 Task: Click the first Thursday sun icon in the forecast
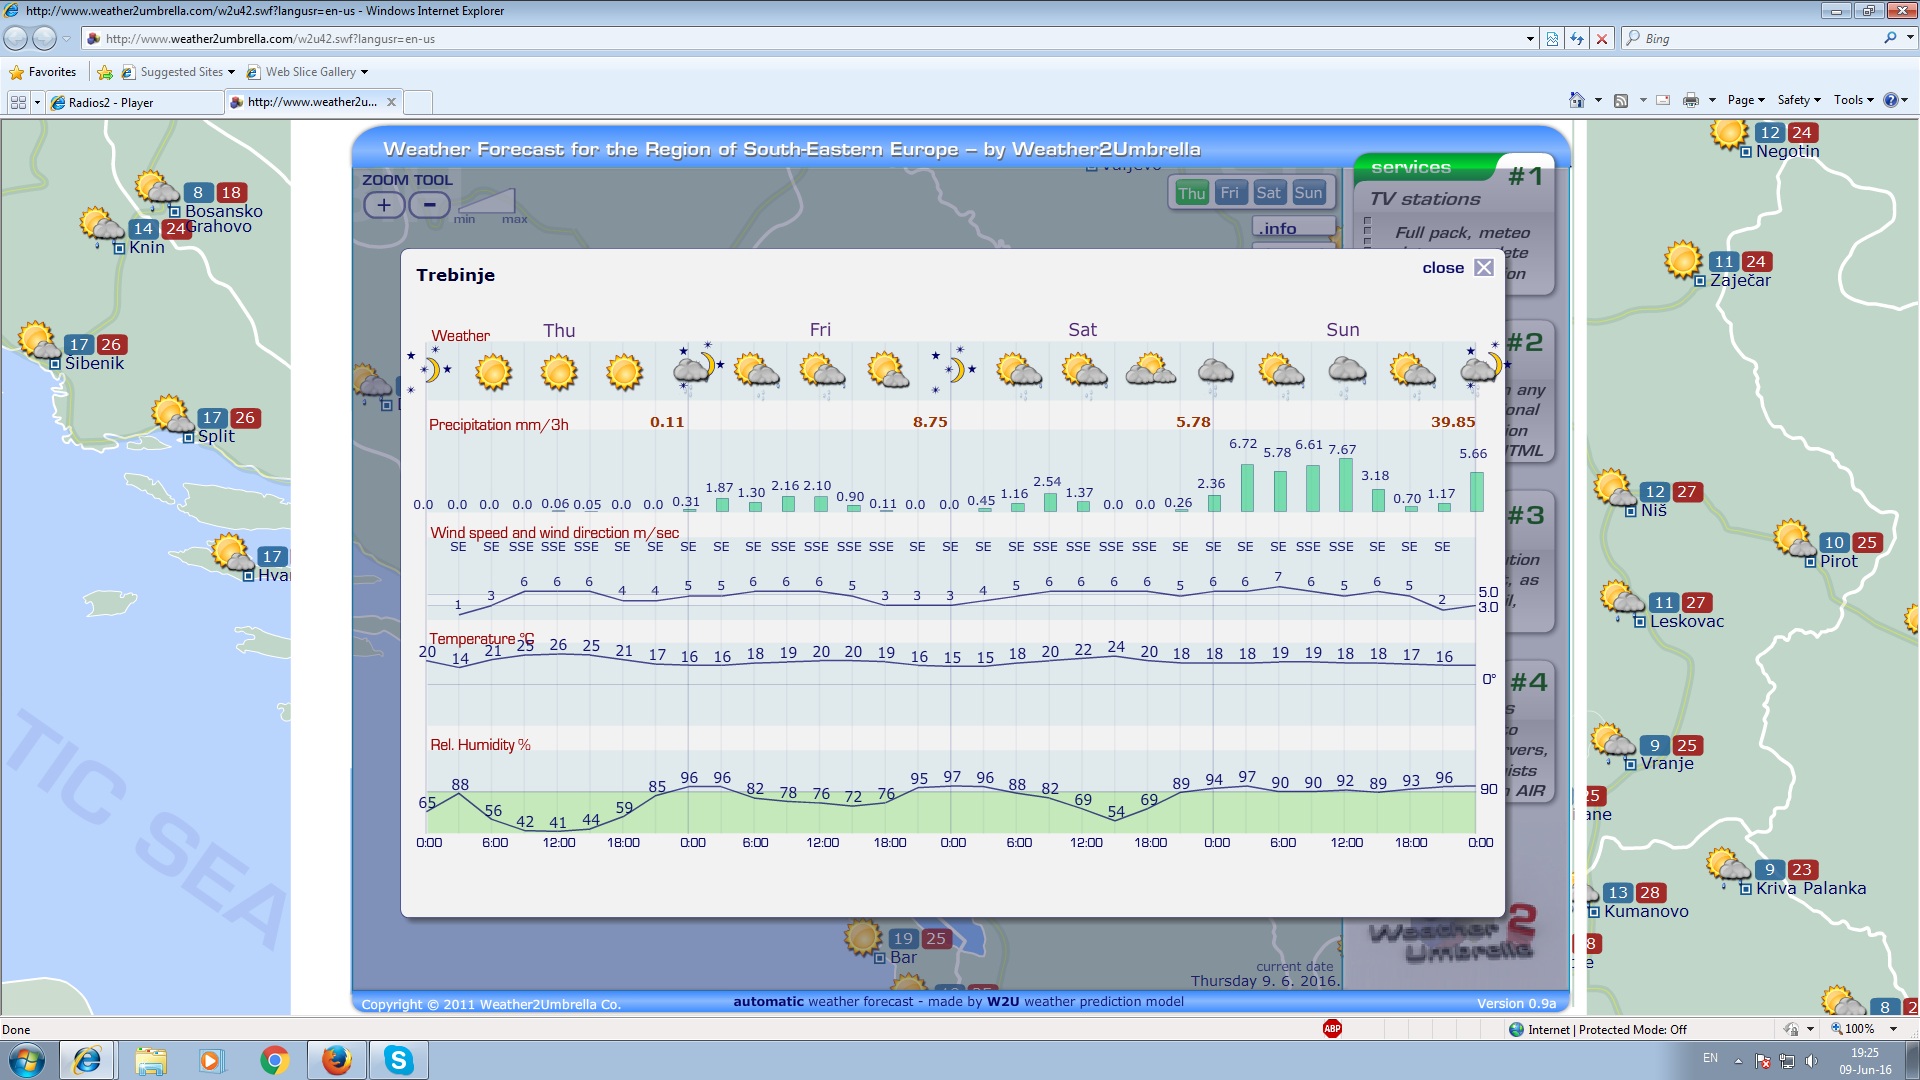[x=493, y=372]
